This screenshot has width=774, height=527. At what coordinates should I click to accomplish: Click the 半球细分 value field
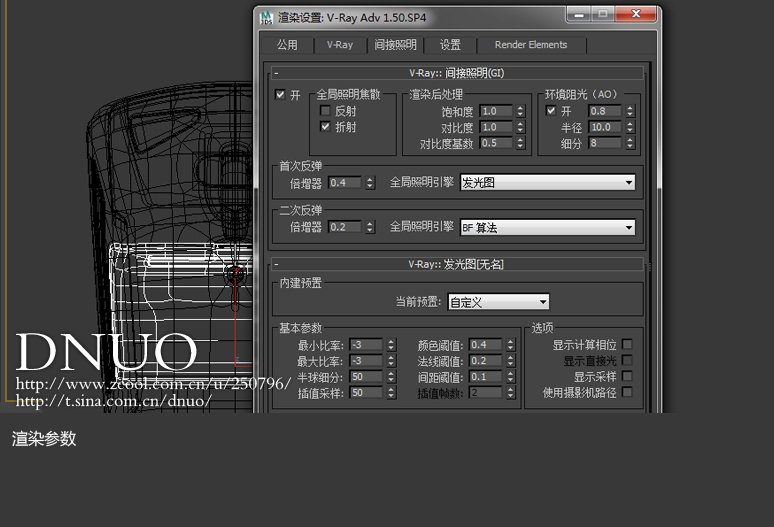tap(366, 377)
